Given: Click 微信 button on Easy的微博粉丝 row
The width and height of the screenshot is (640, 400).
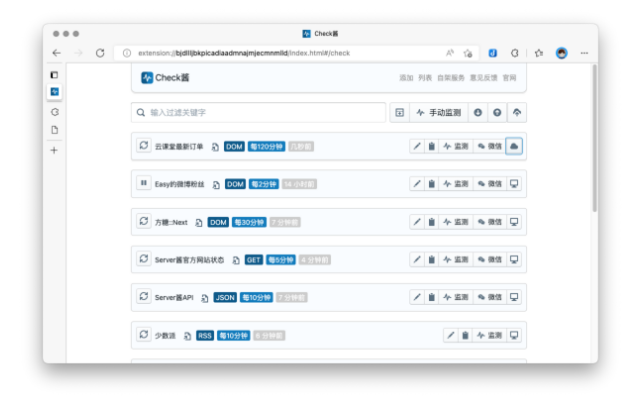Looking at the screenshot, I should pyautogui.click(x=489, y=184).
